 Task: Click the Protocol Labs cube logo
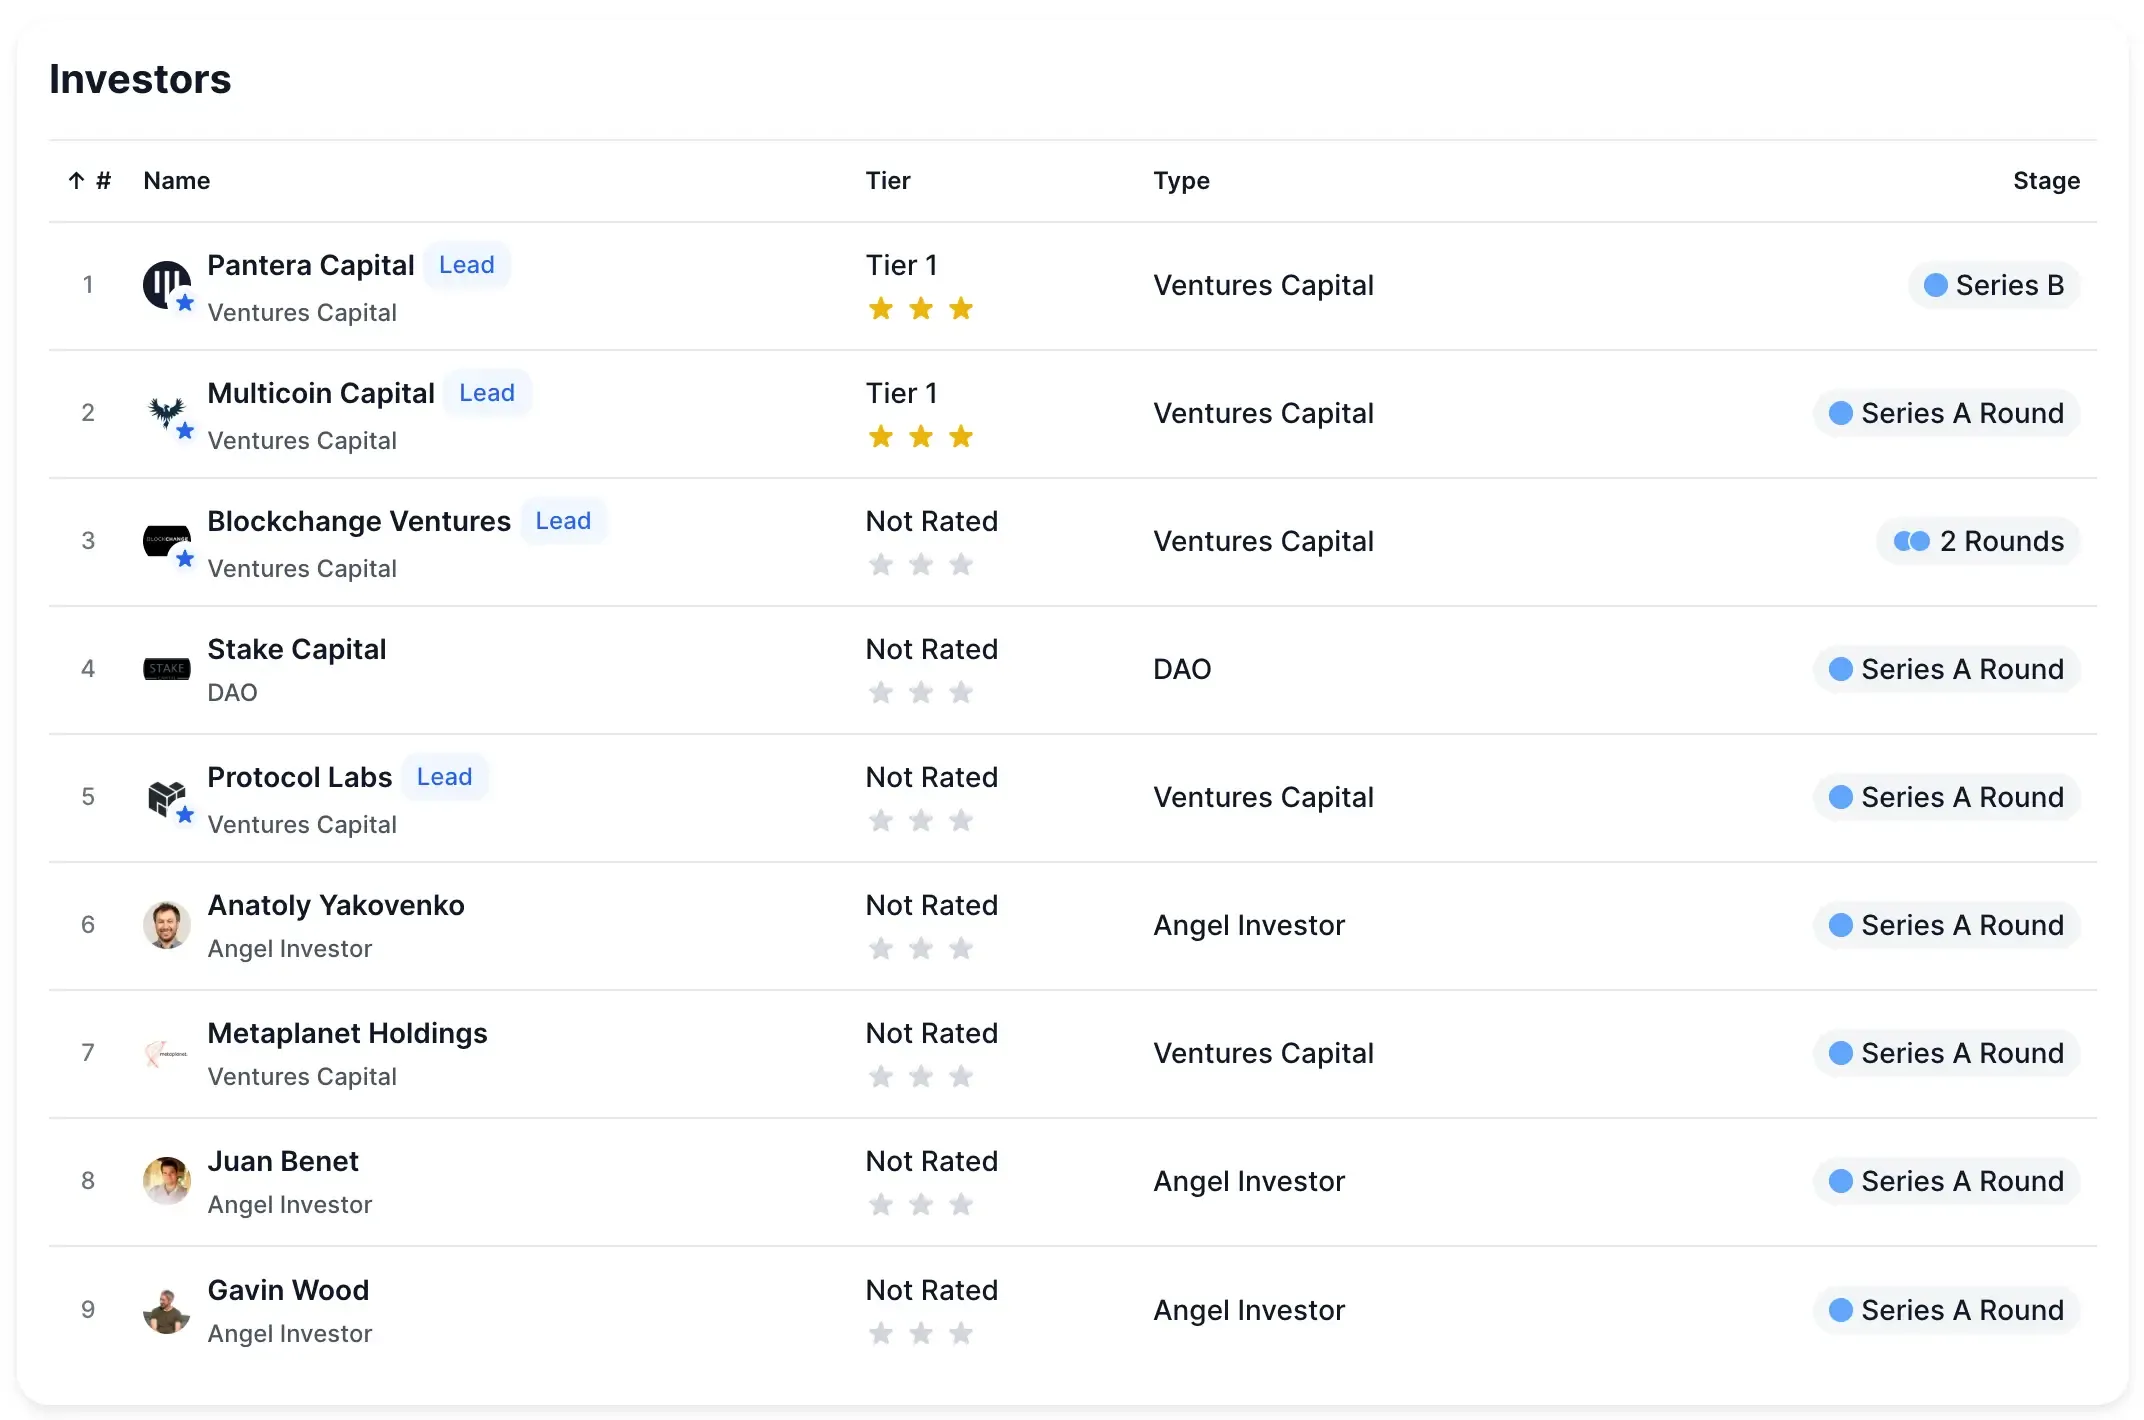pos(166,797)
